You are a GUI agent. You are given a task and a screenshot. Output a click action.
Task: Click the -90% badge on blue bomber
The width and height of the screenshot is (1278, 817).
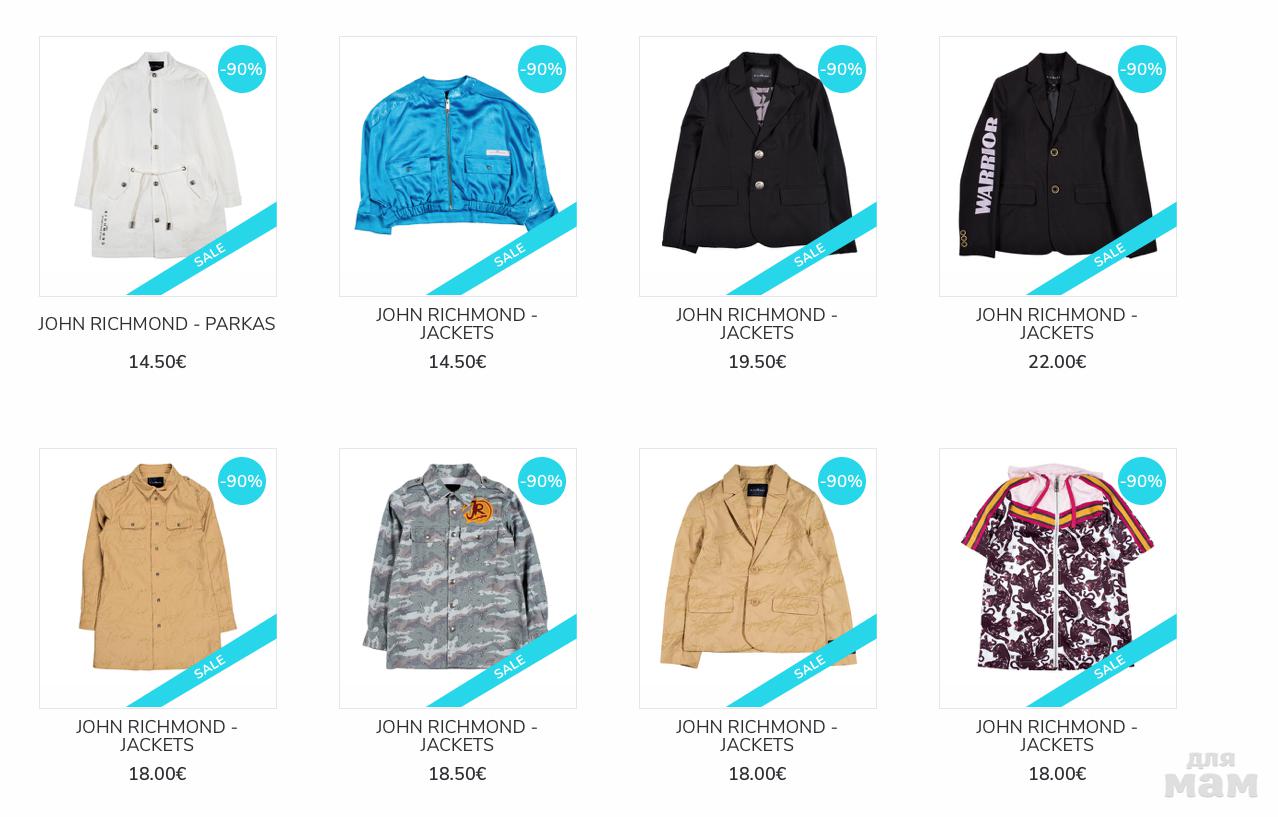[542, 69]
